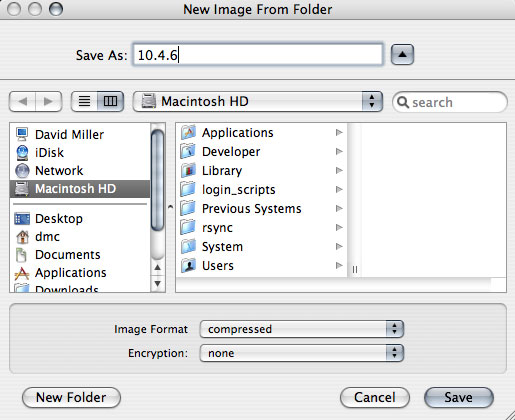Viewport: 515px width, 420px height.
Task: Click the System folder icon
Action: 188,246
